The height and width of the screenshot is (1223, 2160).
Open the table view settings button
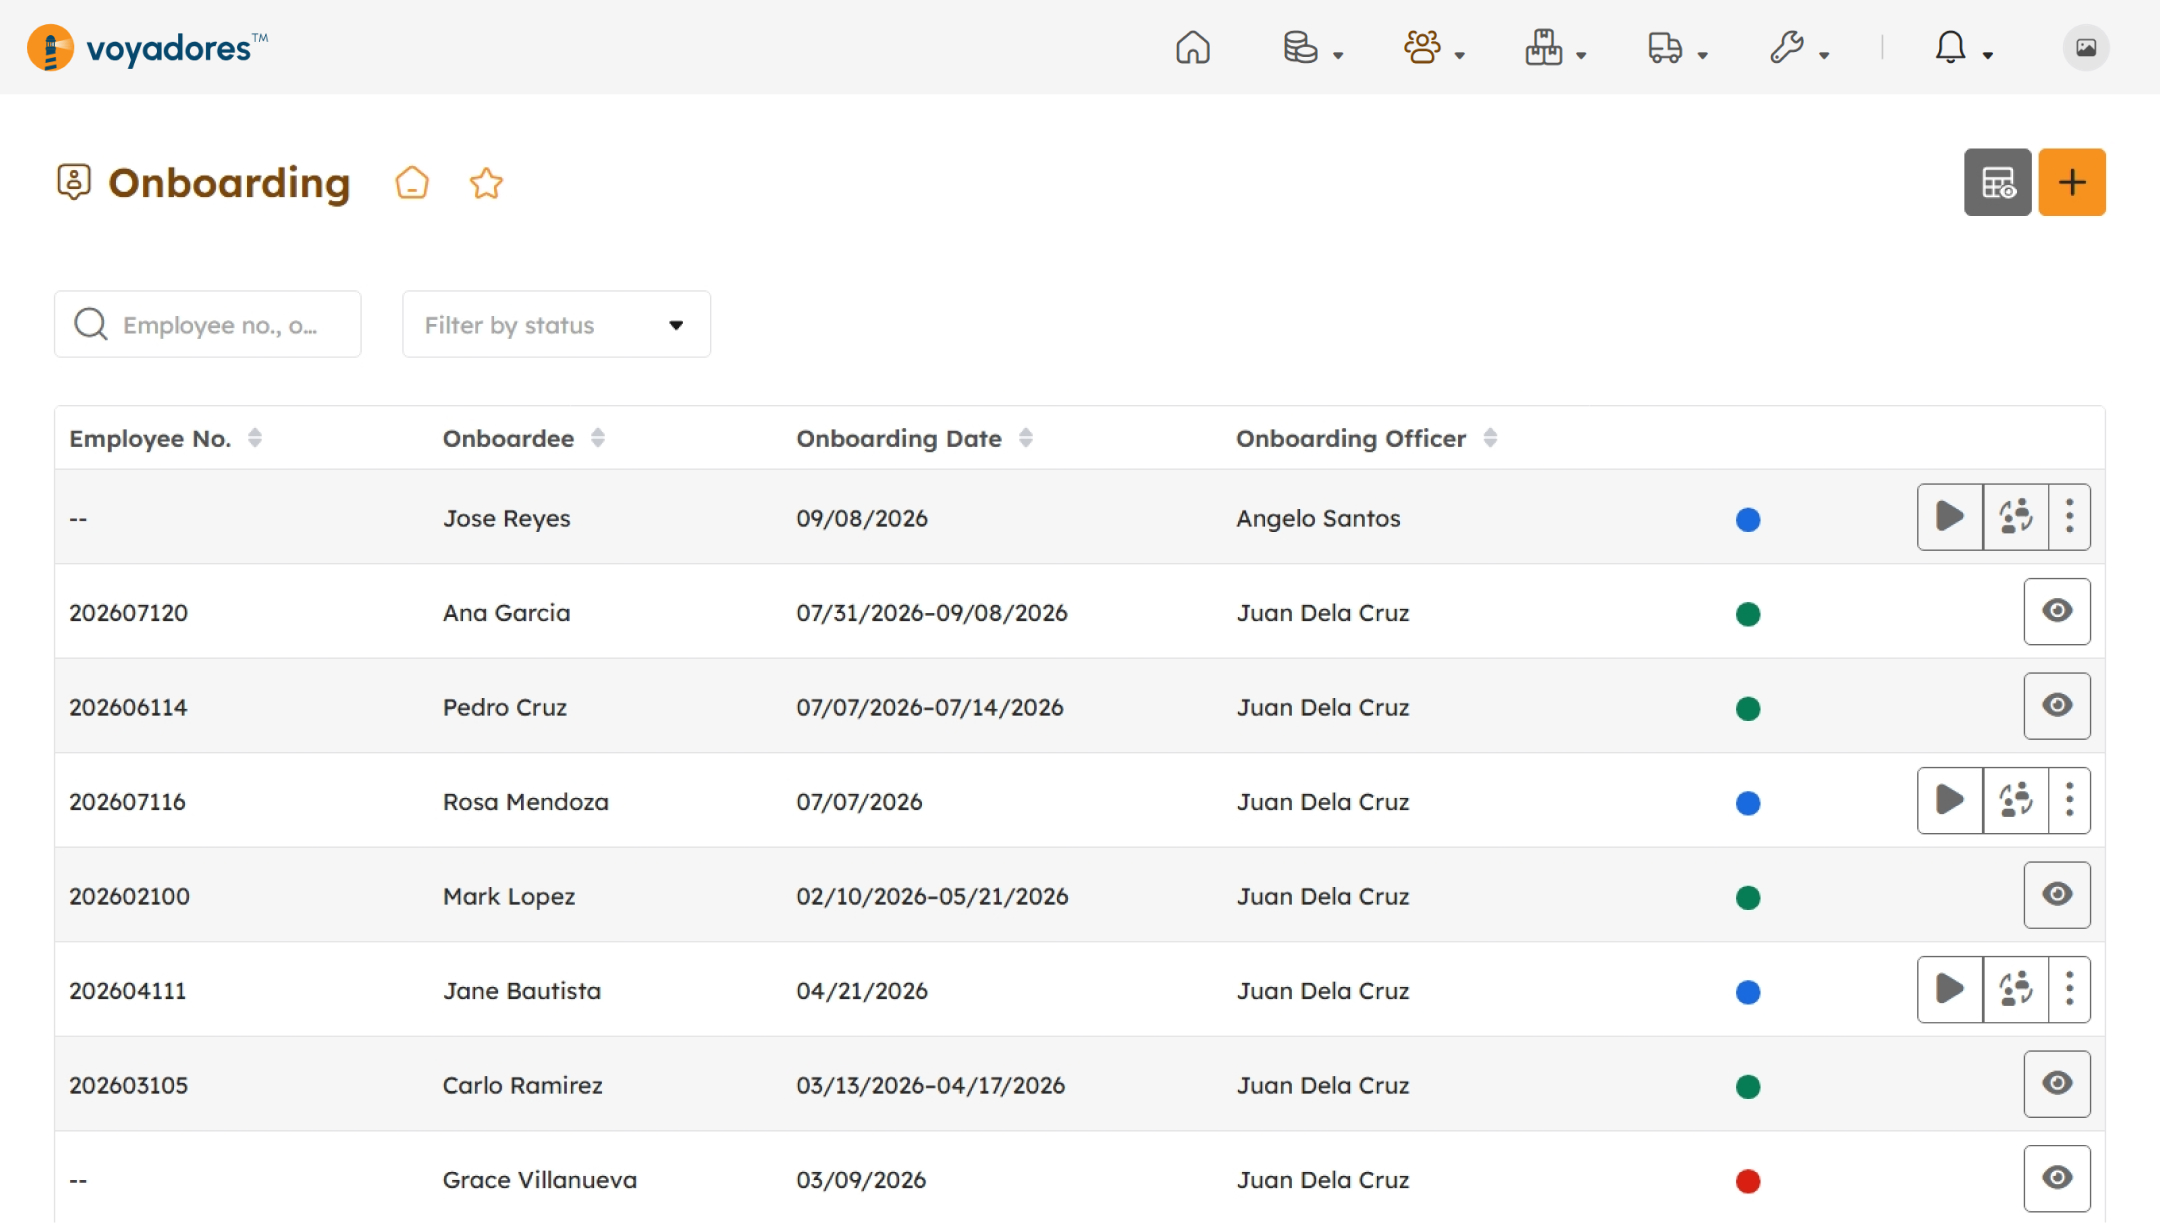pos(1997,182)
